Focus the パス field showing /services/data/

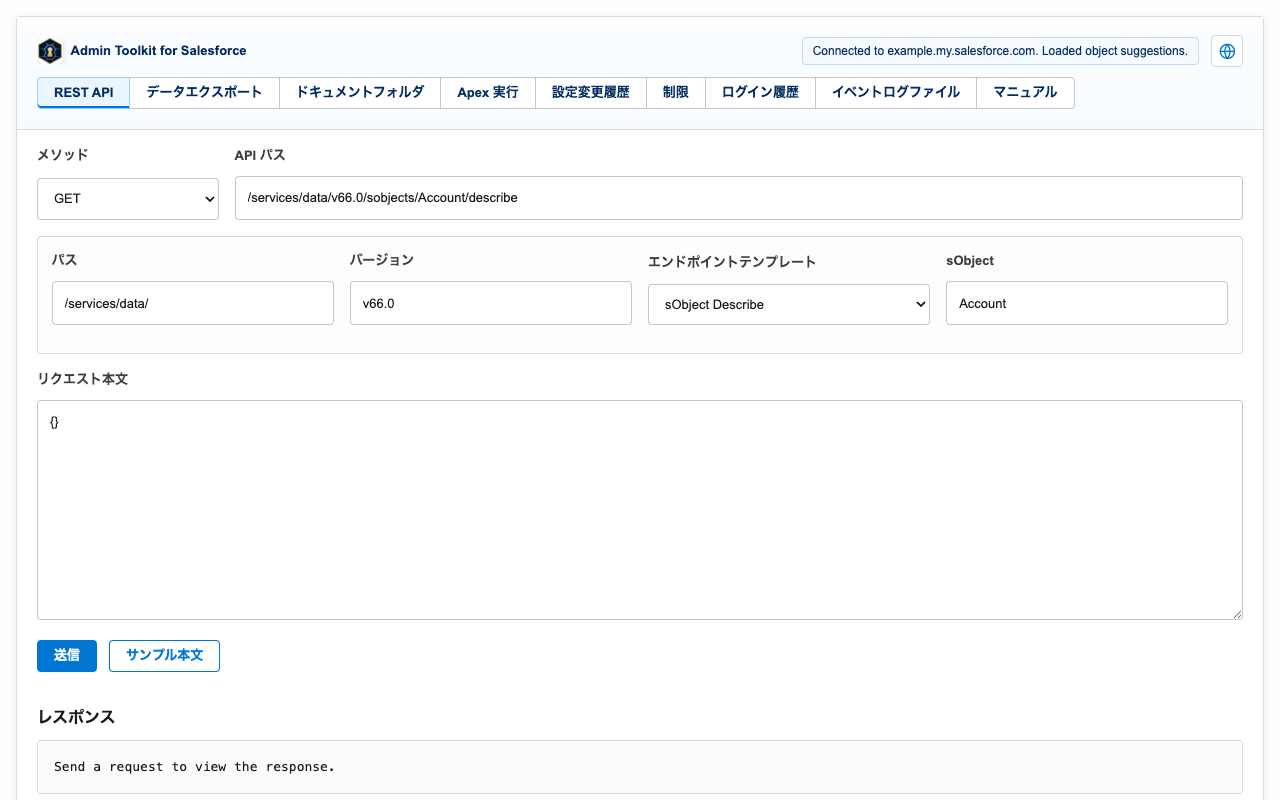point(193,303)
